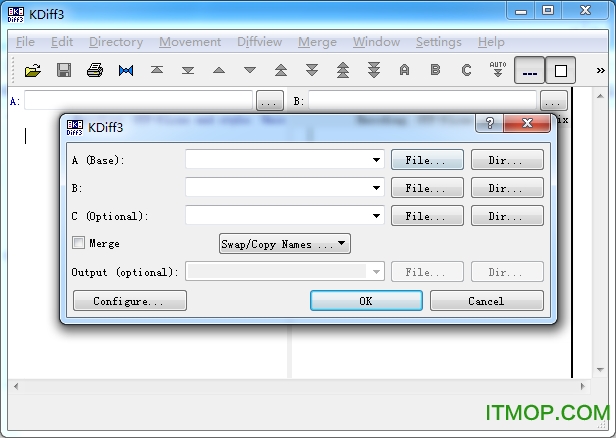Go to last delta icon
616x438 pixels.
tap(188, 71)
